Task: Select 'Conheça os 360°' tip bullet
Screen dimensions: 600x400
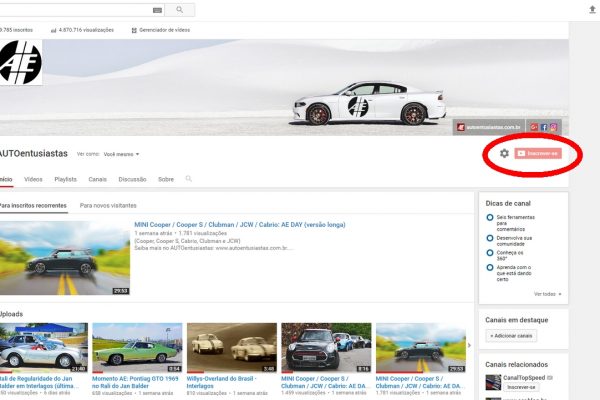Action: 489,254
